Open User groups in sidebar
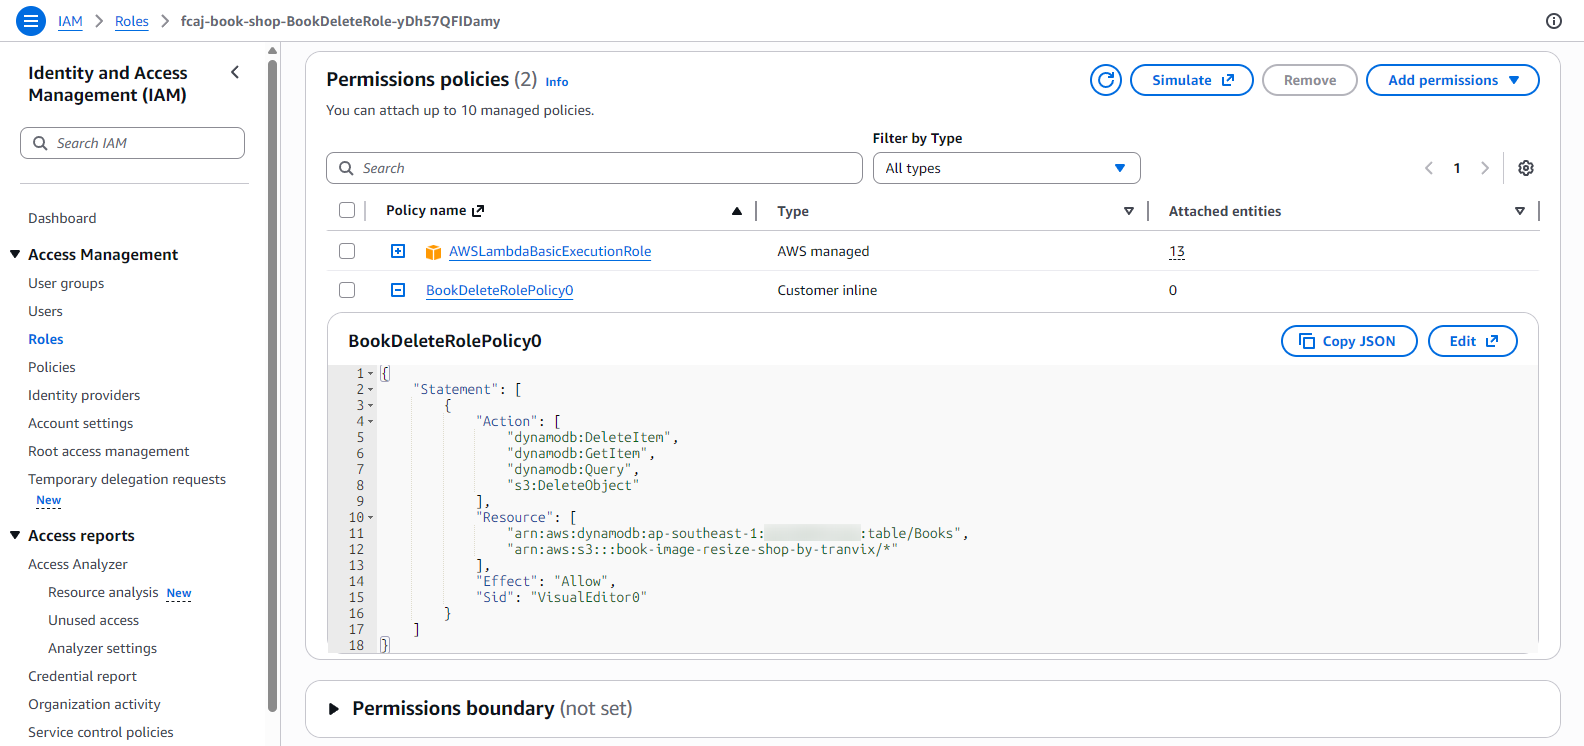This screenshot has height=746, width=1584. (x=66, y=283)
